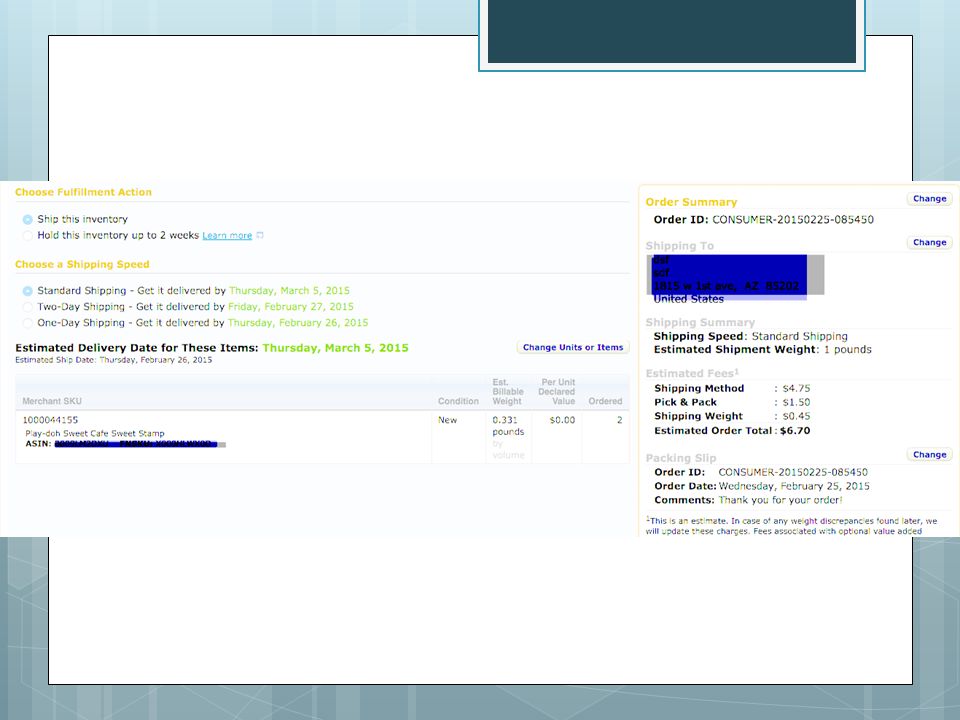
Task: Open the Learn more link
Action: click(x=227, y=236)
